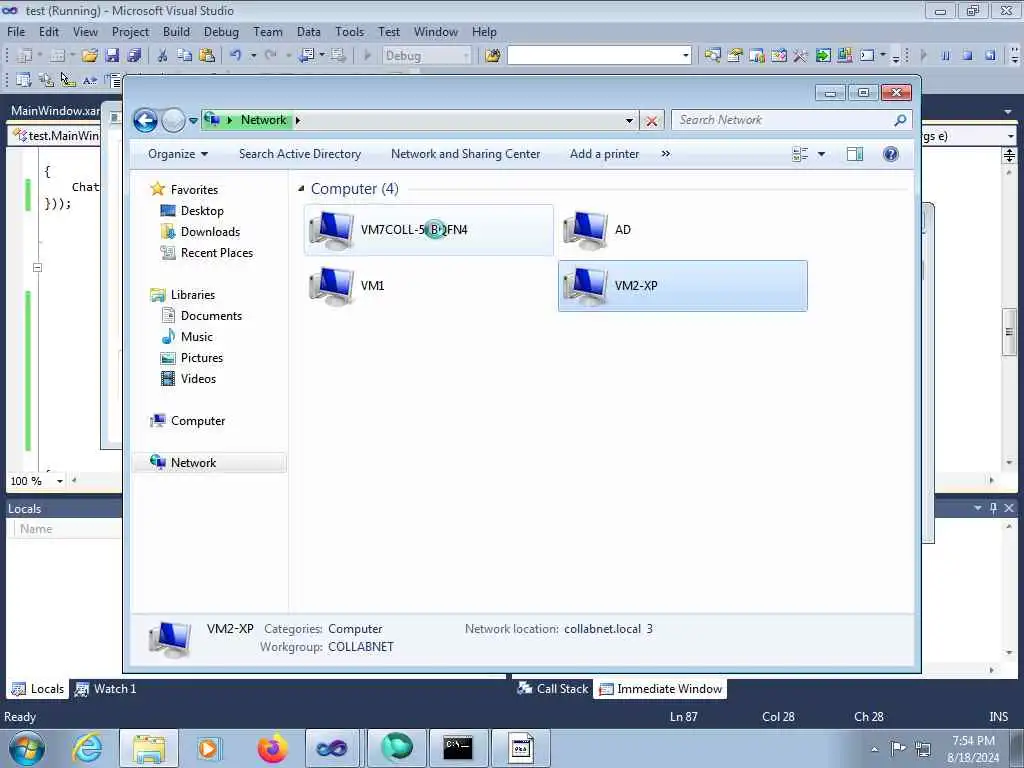
Task: Open the Find combo box dropdown
Action: coord(686,56)
